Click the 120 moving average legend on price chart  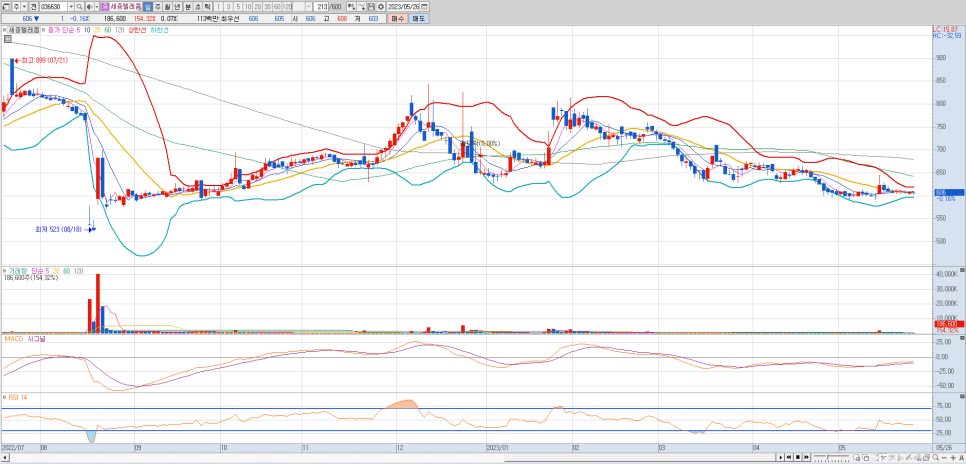[x=119, y=30]
